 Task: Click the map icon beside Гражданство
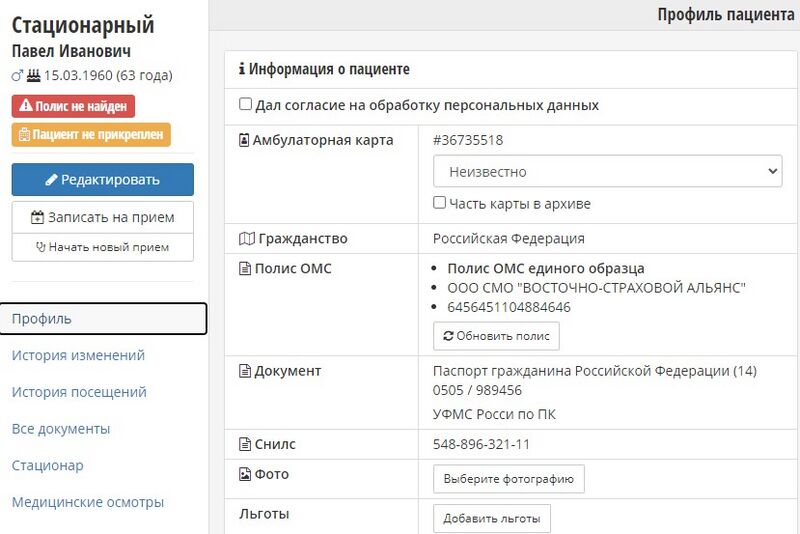[247, 238]
